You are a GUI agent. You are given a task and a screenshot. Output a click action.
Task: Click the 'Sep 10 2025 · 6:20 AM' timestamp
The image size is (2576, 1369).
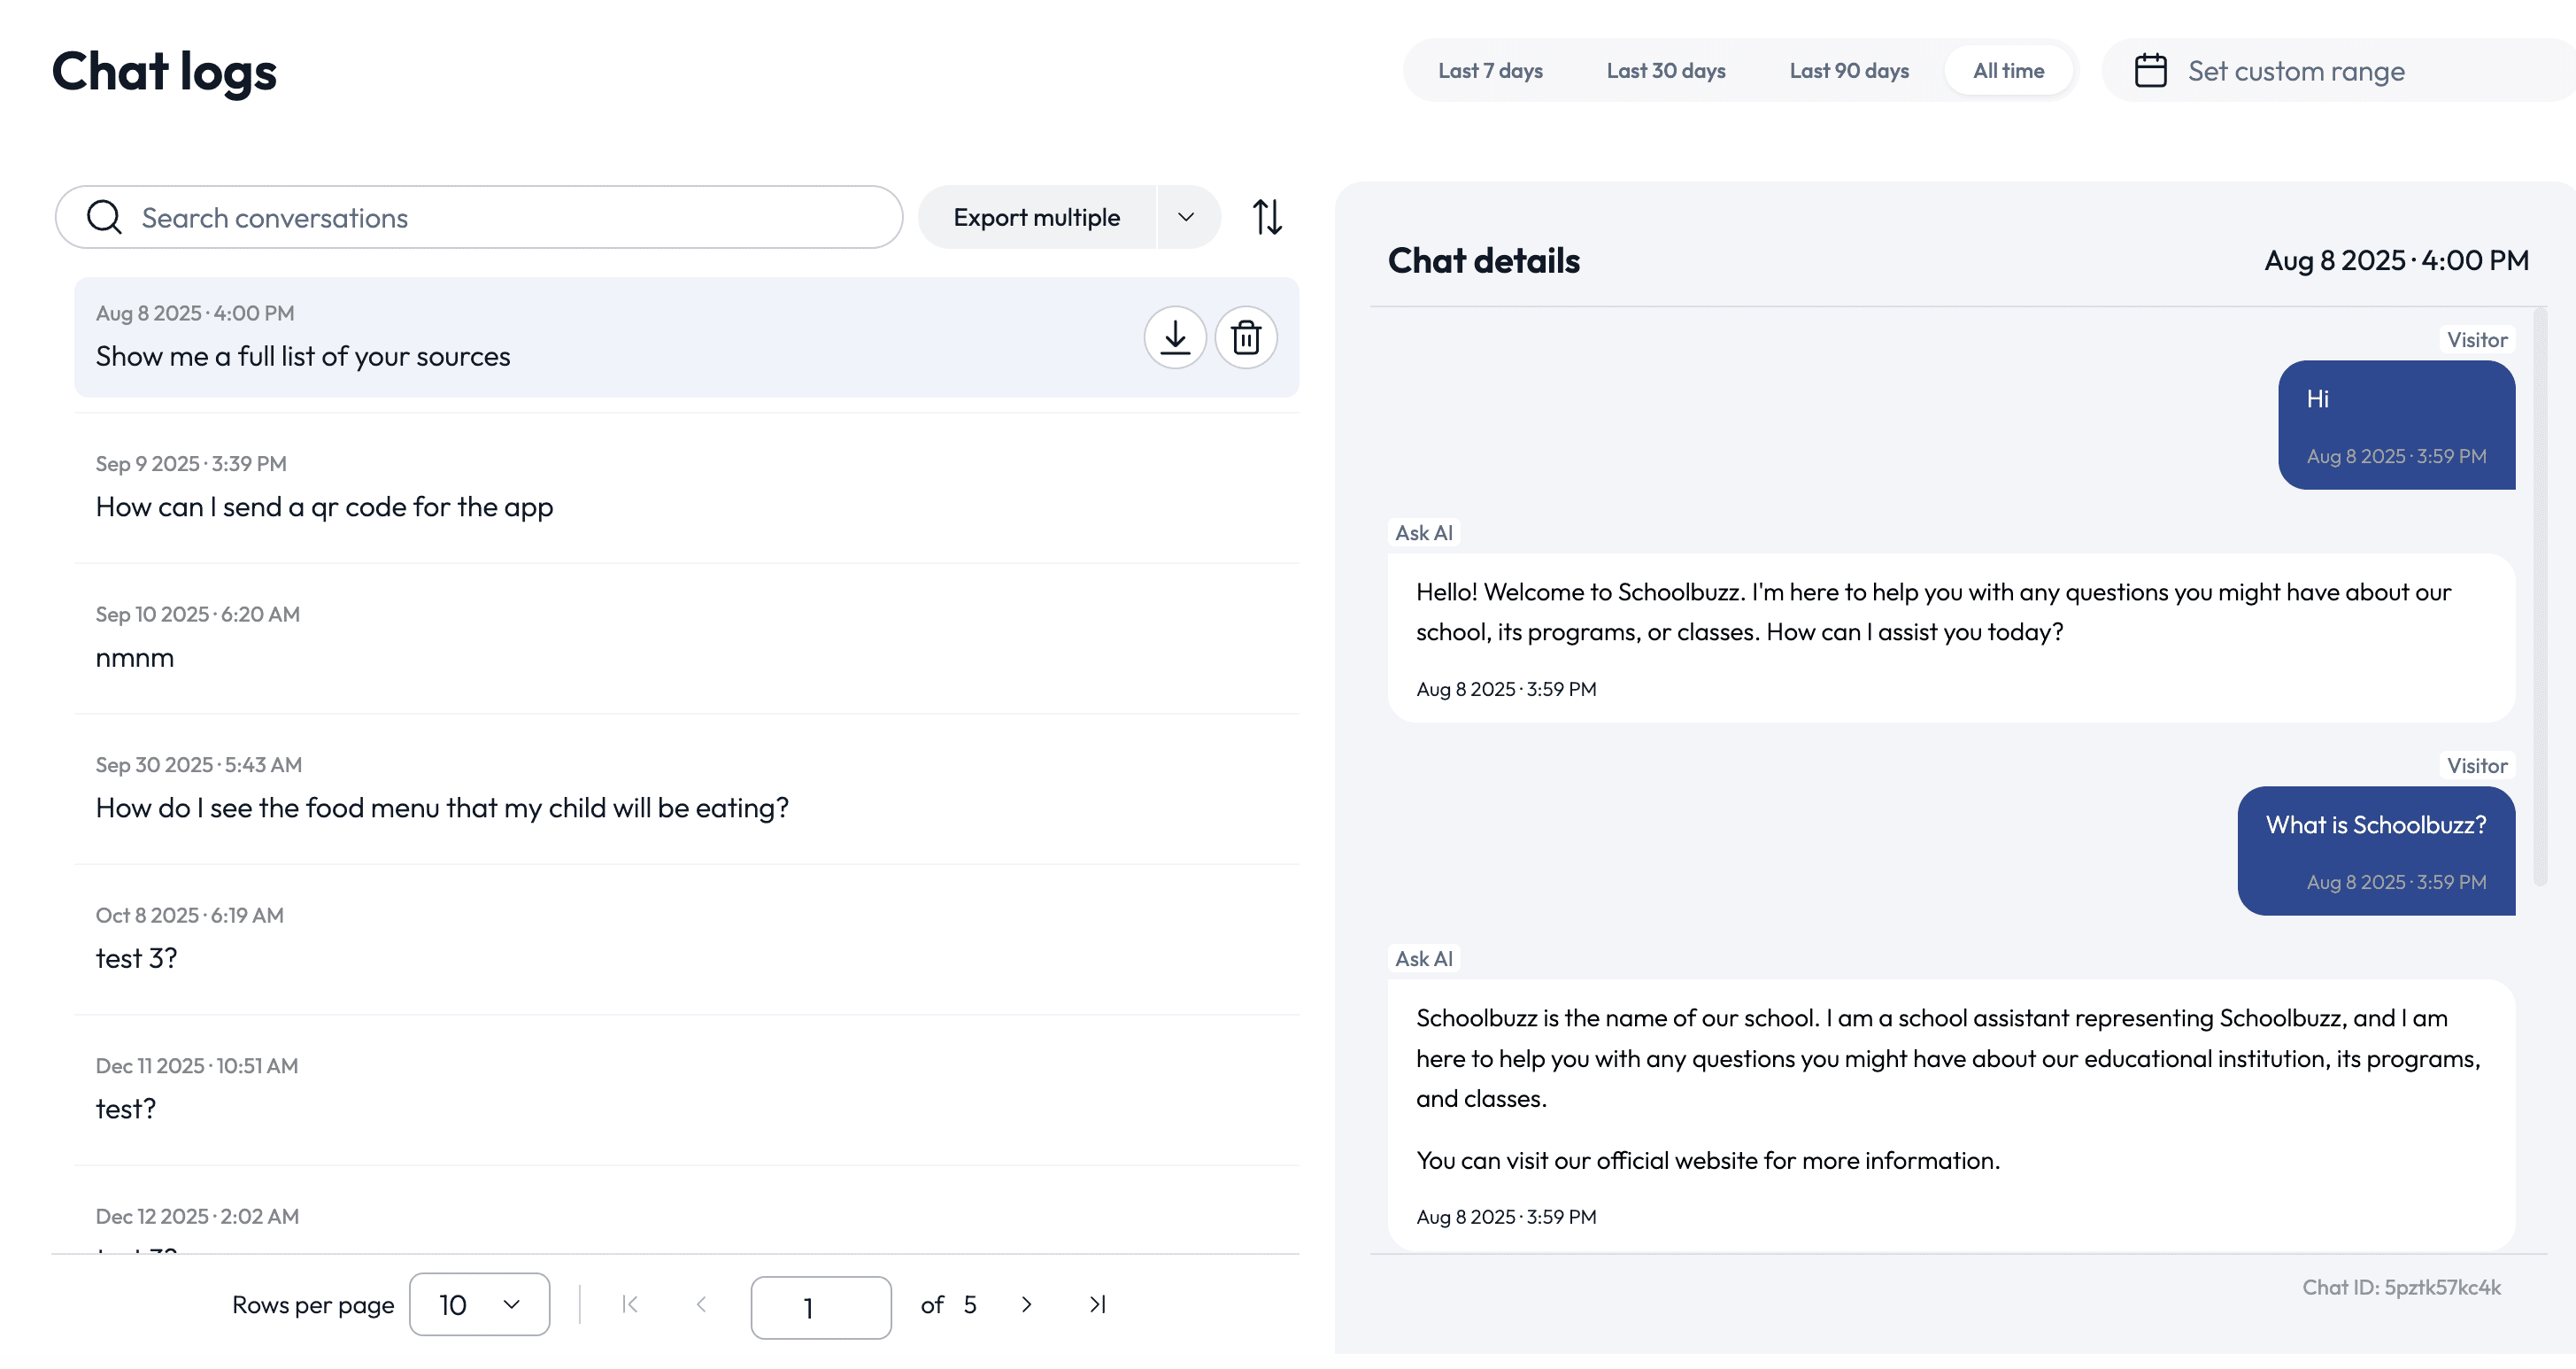198,614
